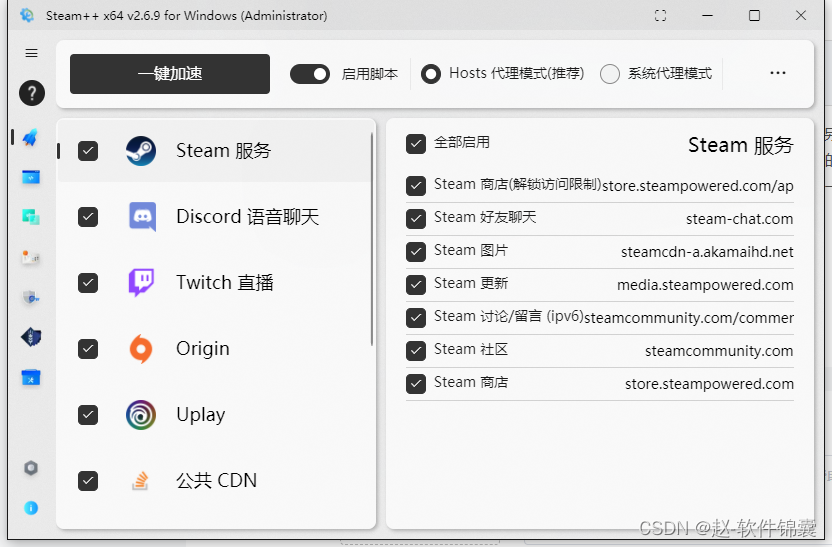Viewport: 832px width, 547px height.
Task: Uncheck the 公共 CDN checkbox
Action: point(88,481)
